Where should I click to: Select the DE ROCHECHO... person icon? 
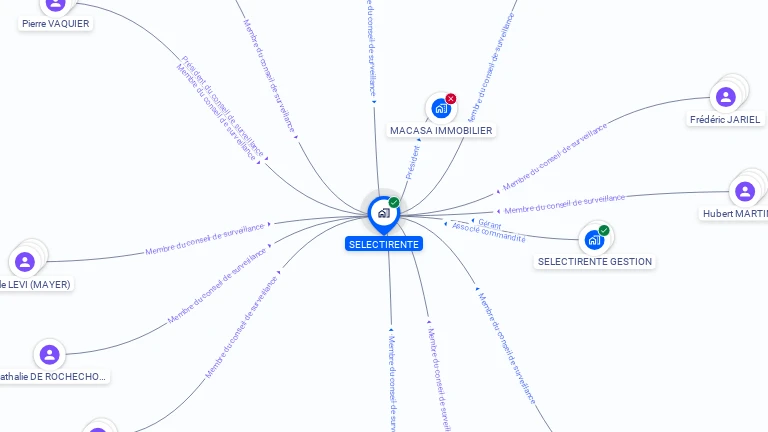click(x=49, y=354)
